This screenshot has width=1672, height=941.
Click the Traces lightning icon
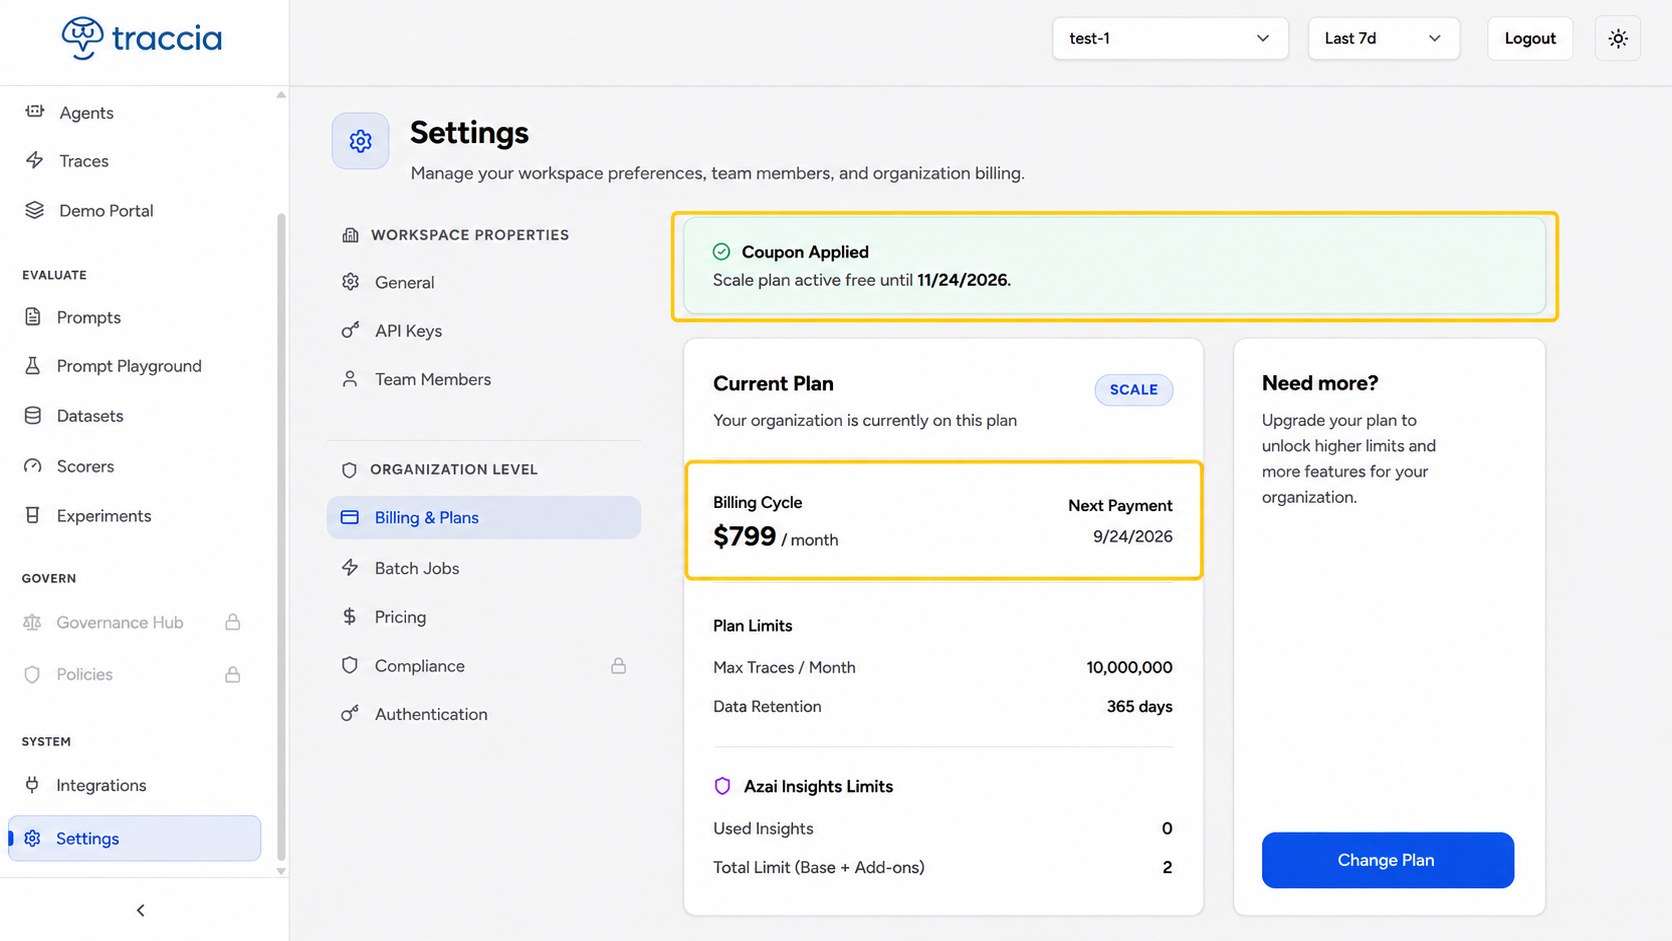coord(35,160)
